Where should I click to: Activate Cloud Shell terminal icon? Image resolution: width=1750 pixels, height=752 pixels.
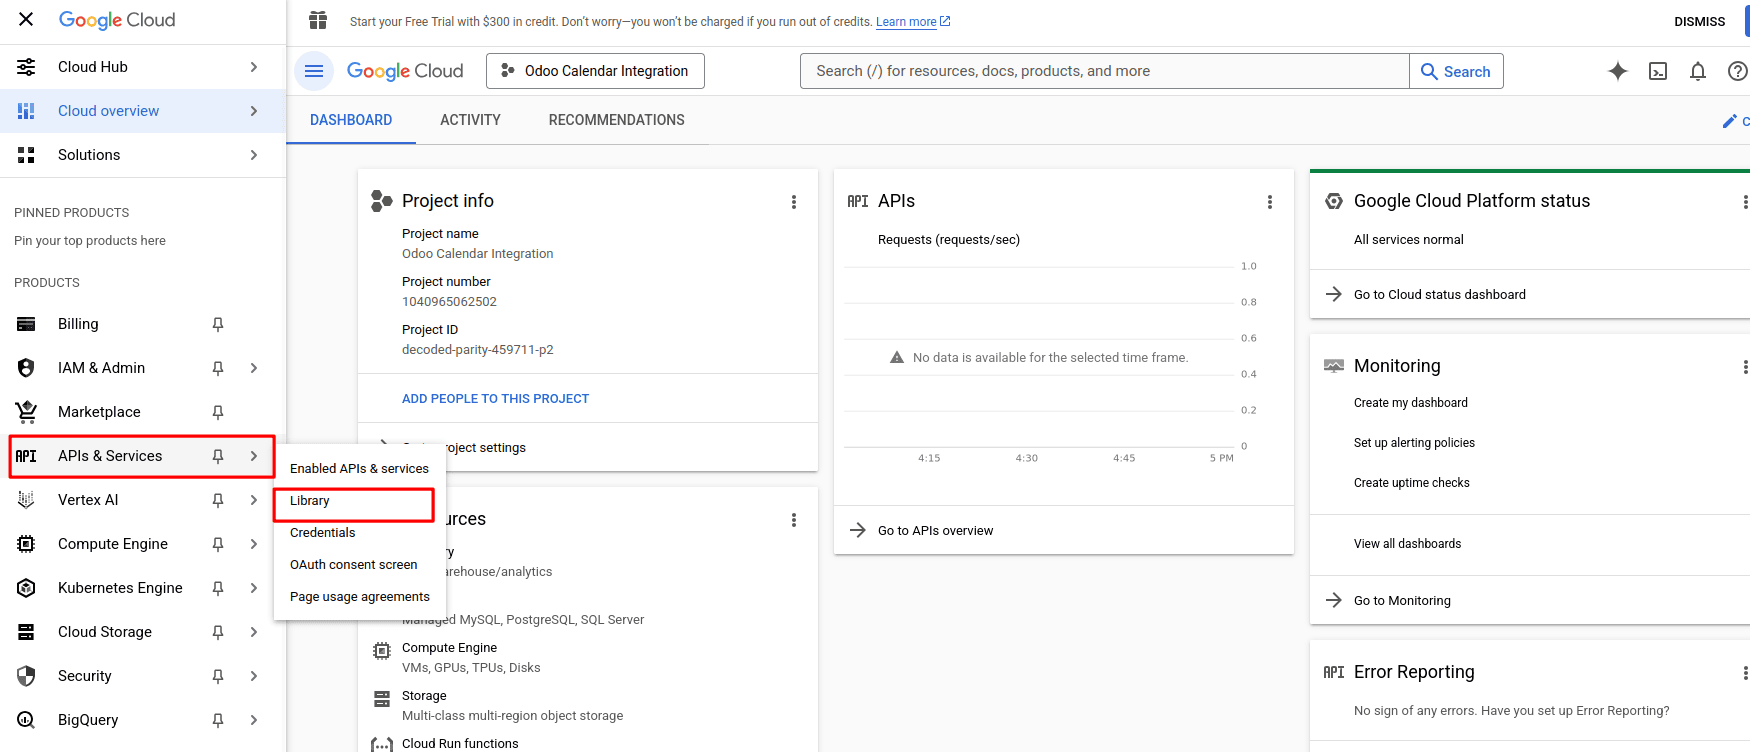point(1658,71)
